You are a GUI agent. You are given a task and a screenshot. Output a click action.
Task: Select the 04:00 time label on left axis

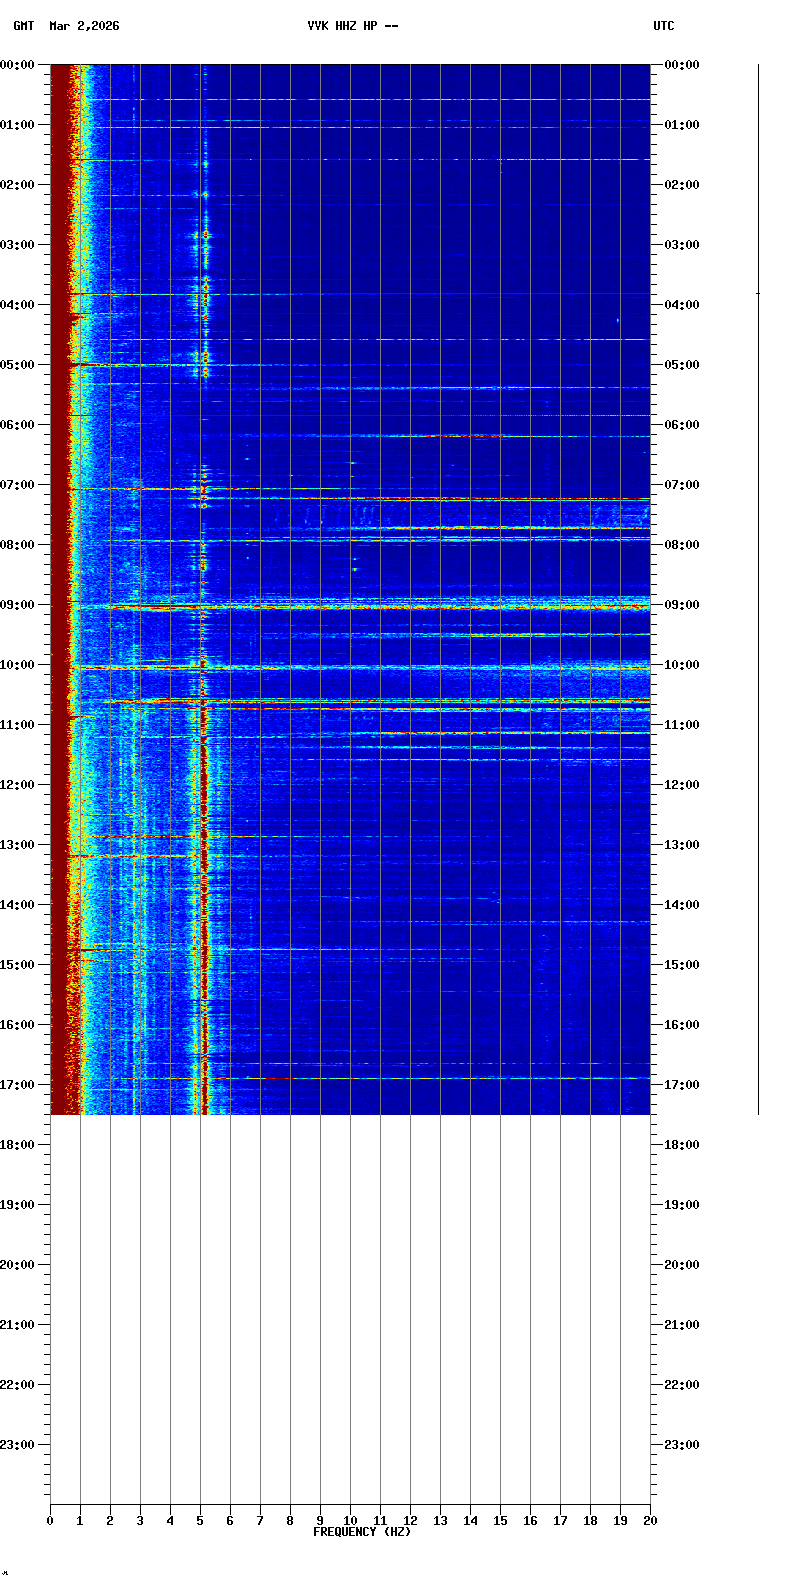18,305
